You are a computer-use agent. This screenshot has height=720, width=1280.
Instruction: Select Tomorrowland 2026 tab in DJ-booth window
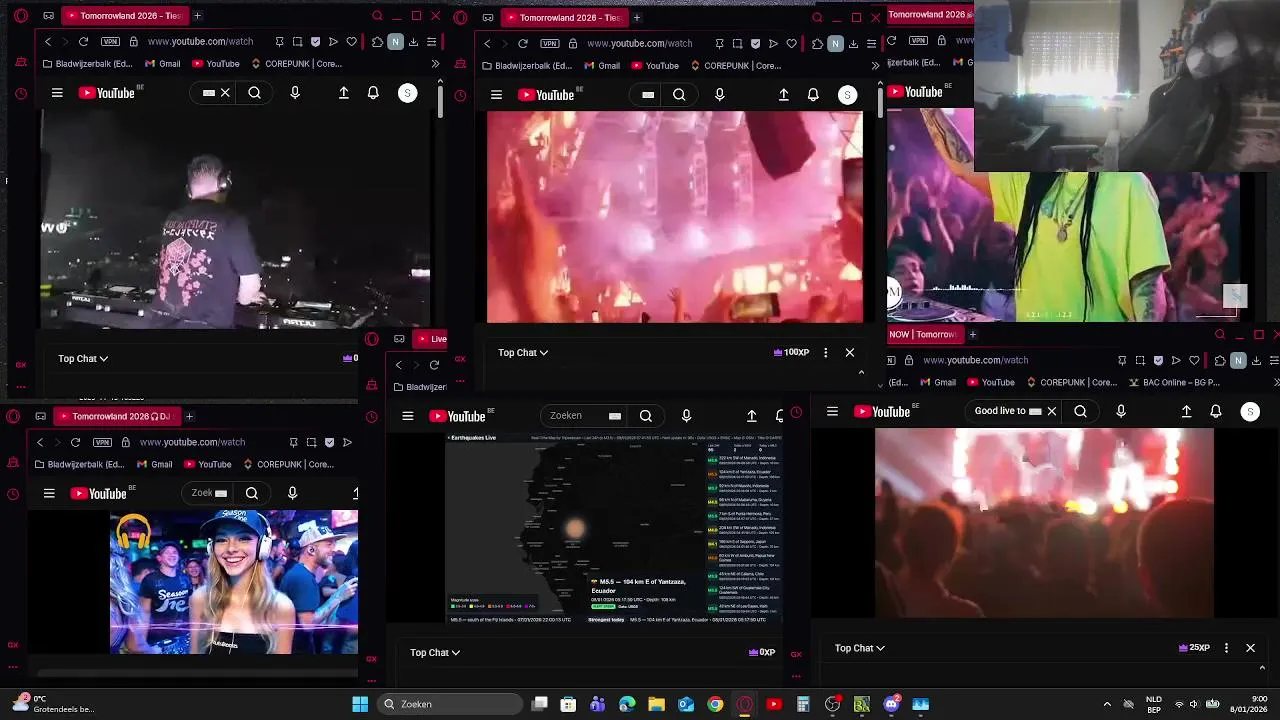124,16
